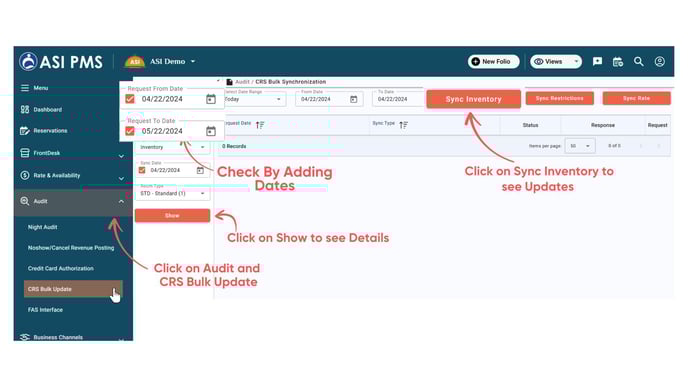Click the Sync Inventory button
Viewport: 688px width, 387px height.
pyautogui.click(x=473, y=99)
